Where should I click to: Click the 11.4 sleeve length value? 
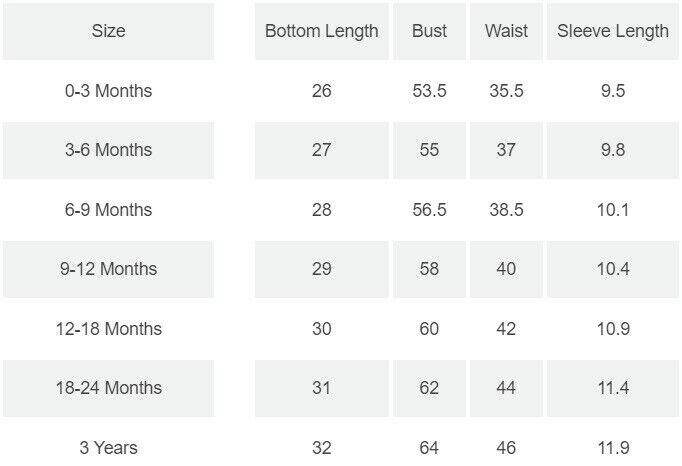[x=613, y=388]
